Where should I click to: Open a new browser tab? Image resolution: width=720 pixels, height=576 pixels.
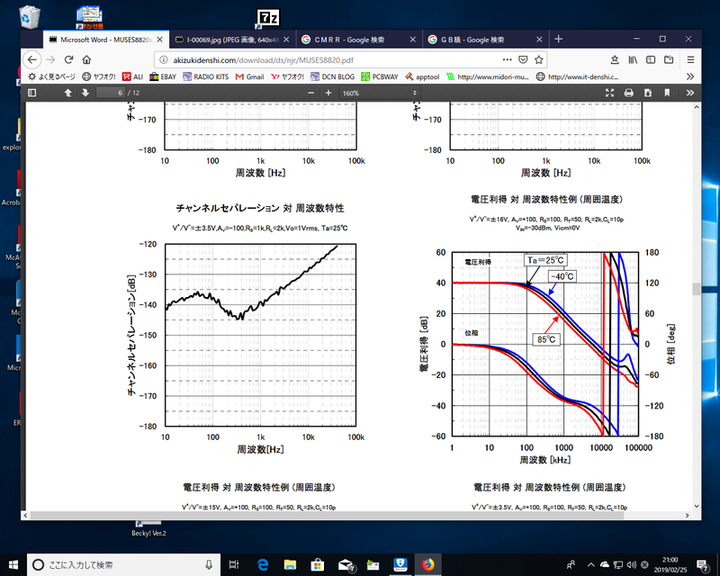click(x=558, y=39)
